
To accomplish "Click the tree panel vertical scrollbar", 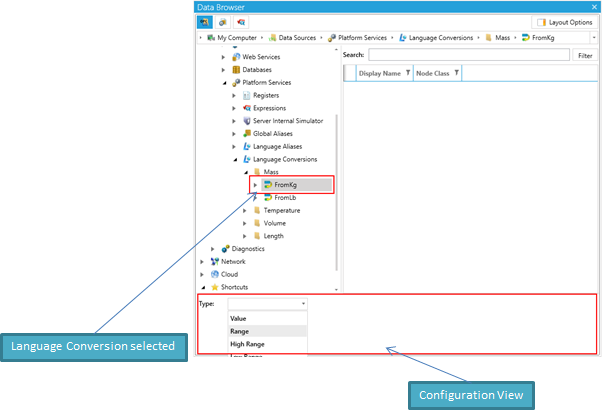I will [337, 192].
